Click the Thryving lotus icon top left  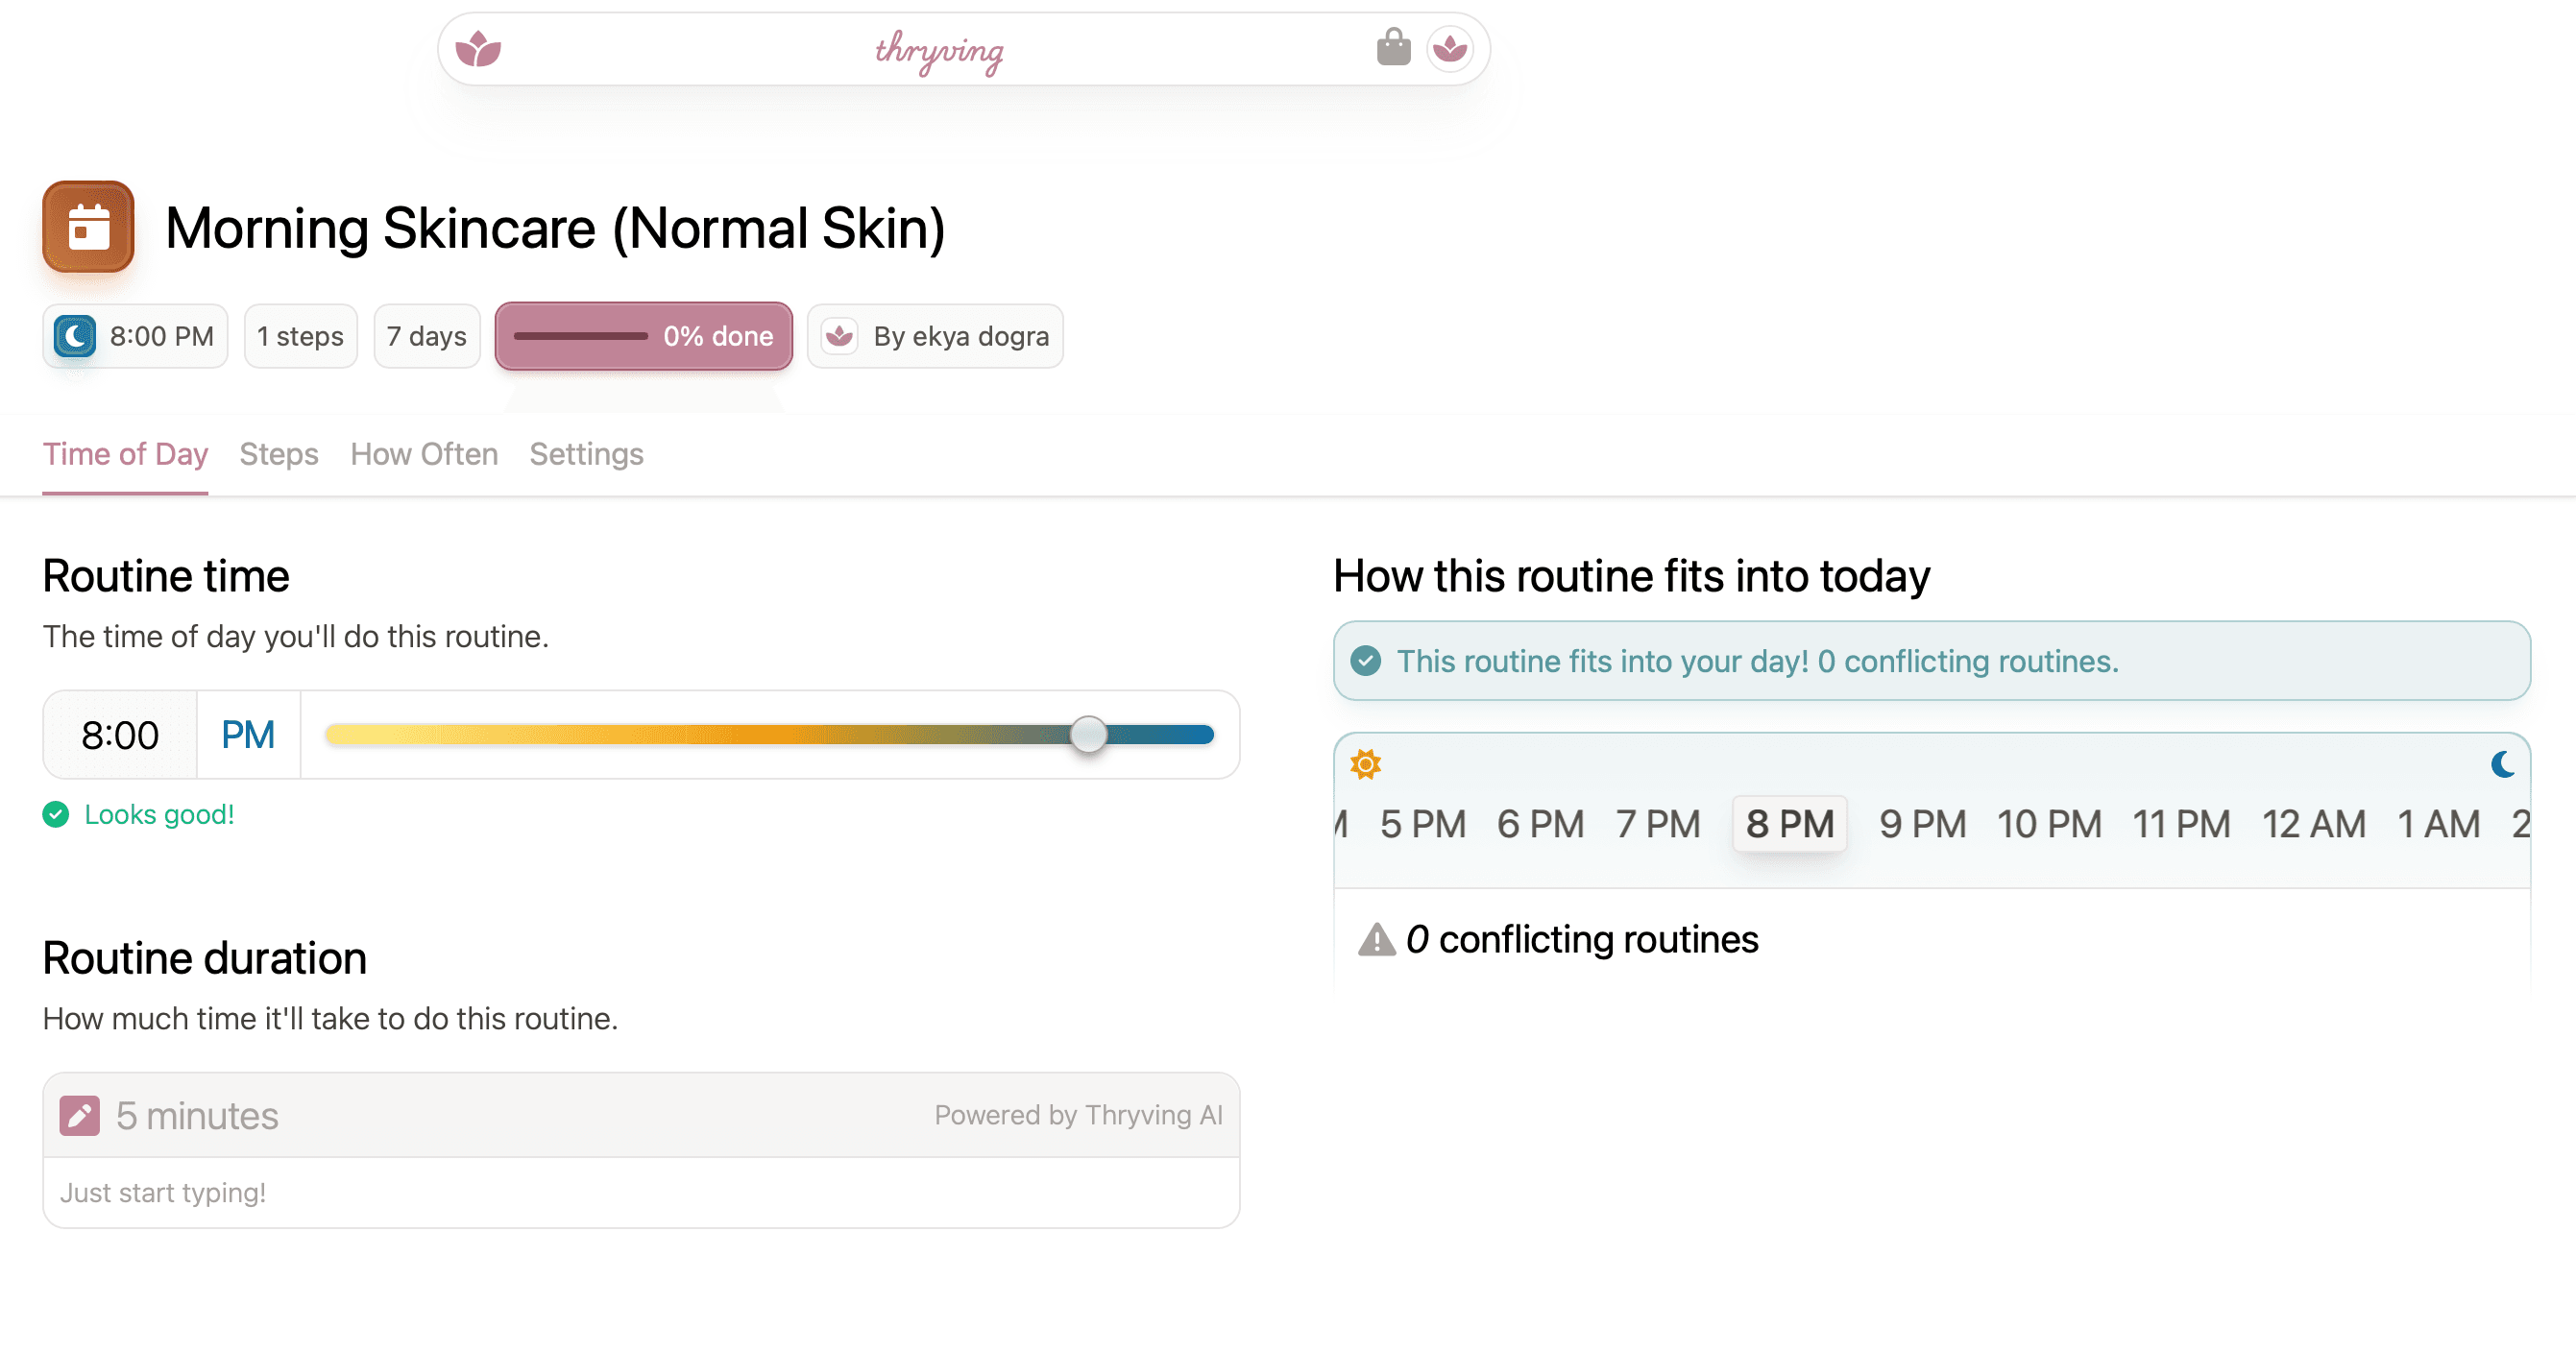(478, 46)
